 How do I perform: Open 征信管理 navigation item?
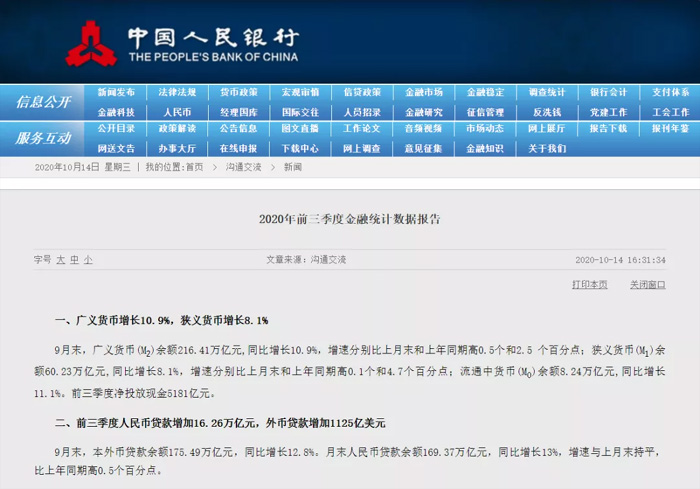485,112
